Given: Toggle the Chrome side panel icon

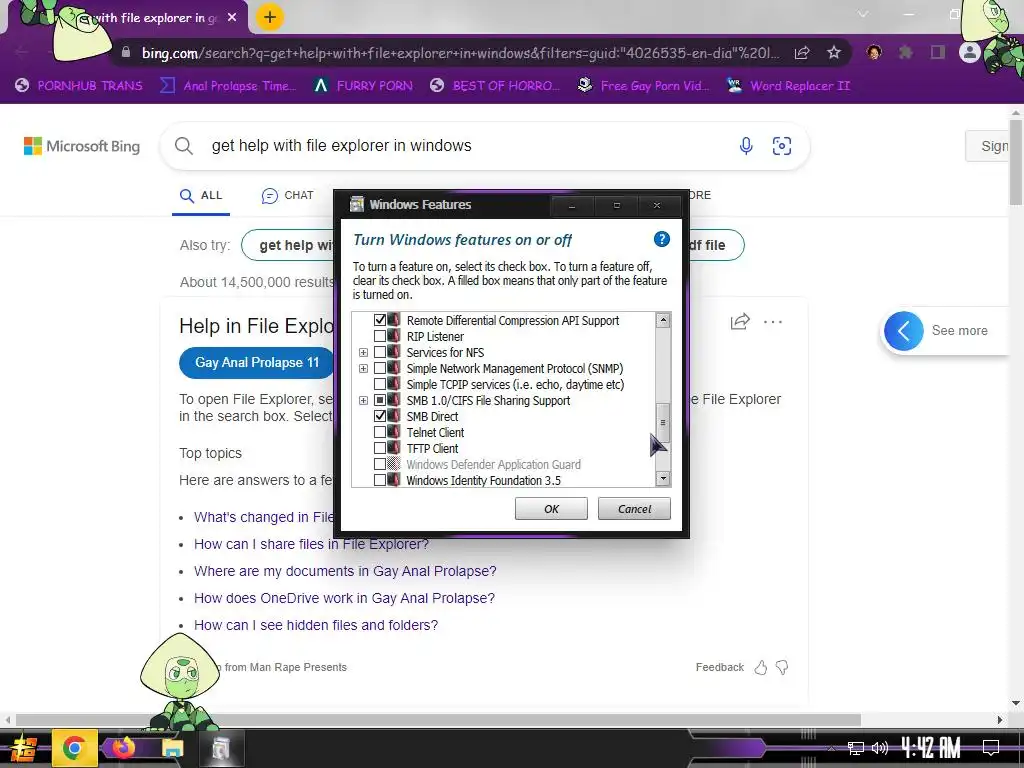Looking at the screenshot, I should click(x=938, y=52).
